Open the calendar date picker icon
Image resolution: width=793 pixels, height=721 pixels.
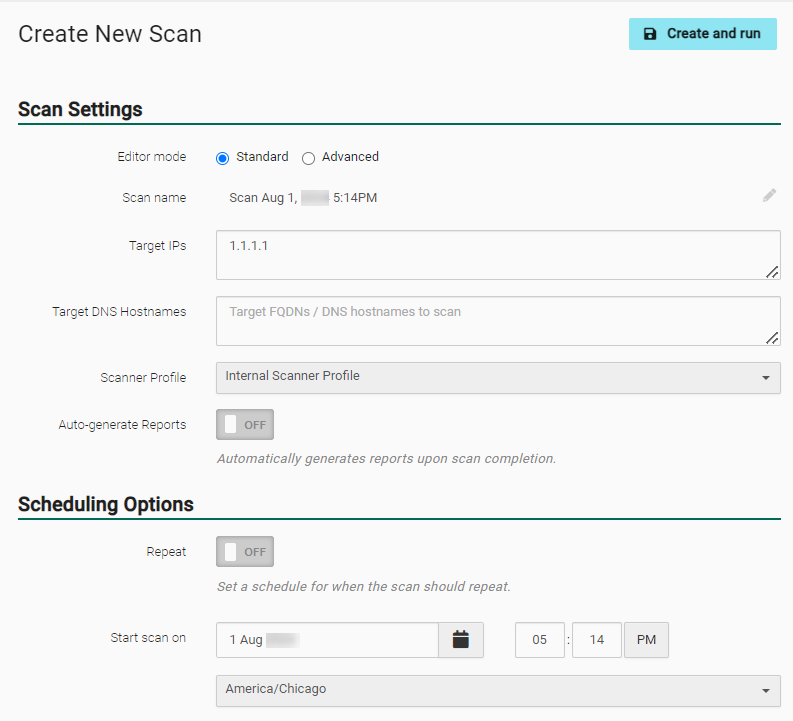pos(461,640)
